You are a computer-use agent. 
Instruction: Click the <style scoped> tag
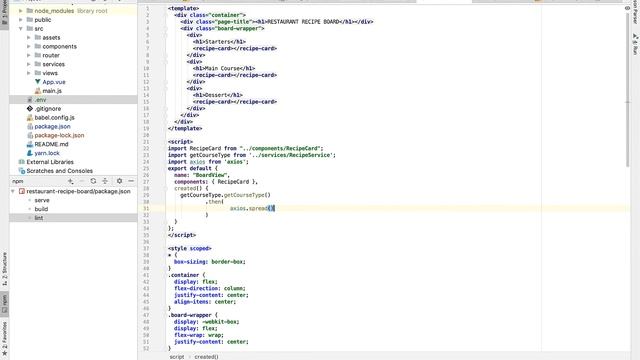point(190,248)
